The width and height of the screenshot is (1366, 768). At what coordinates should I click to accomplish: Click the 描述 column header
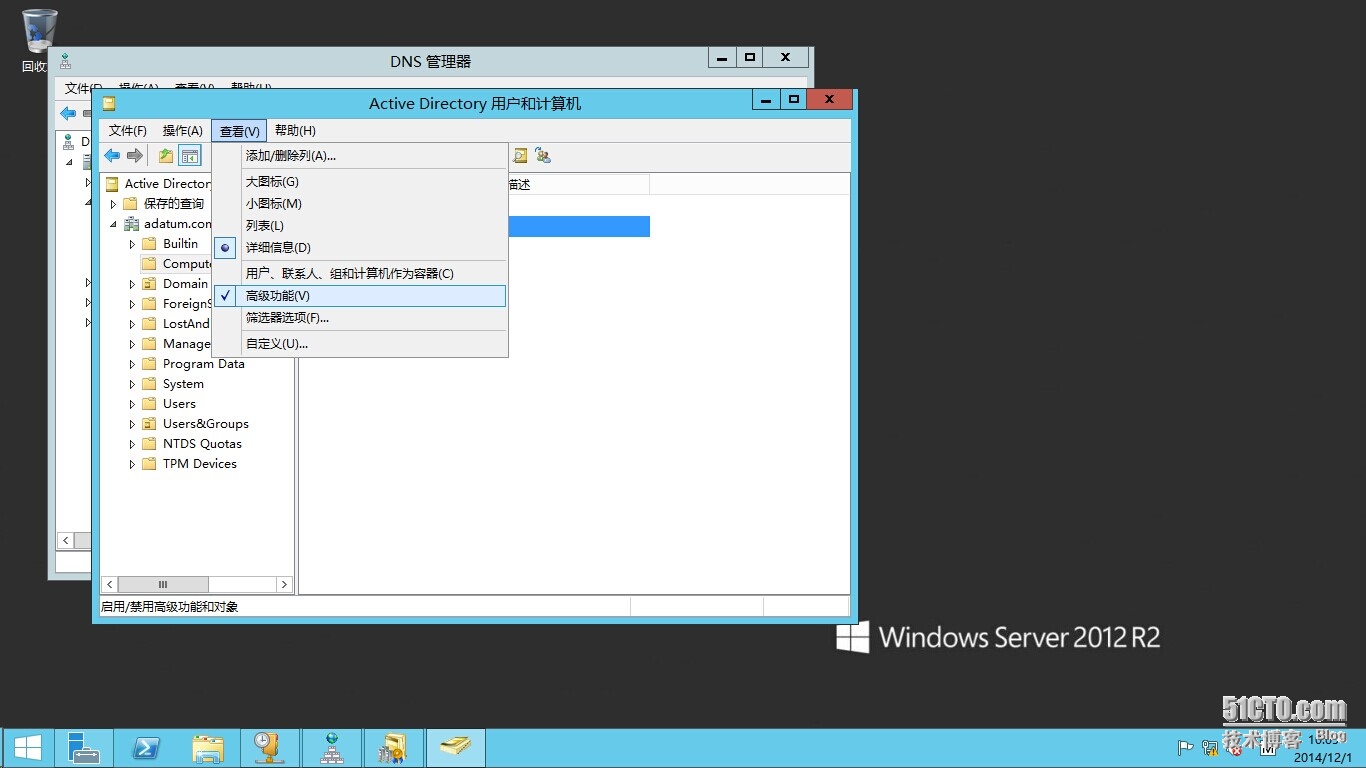coord(578,184)
